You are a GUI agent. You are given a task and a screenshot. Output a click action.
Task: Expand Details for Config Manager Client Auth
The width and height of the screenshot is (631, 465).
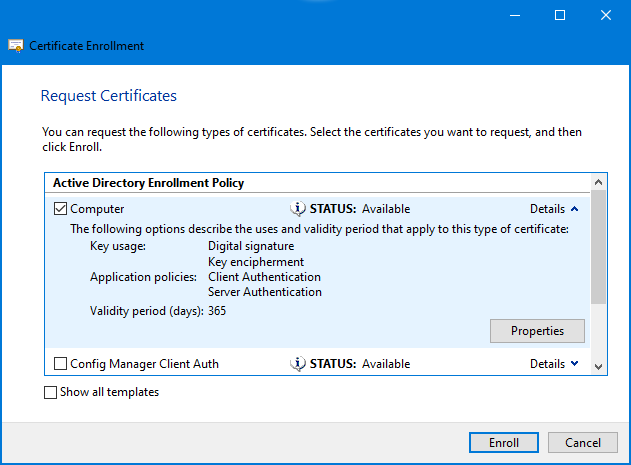pos(554,364)
